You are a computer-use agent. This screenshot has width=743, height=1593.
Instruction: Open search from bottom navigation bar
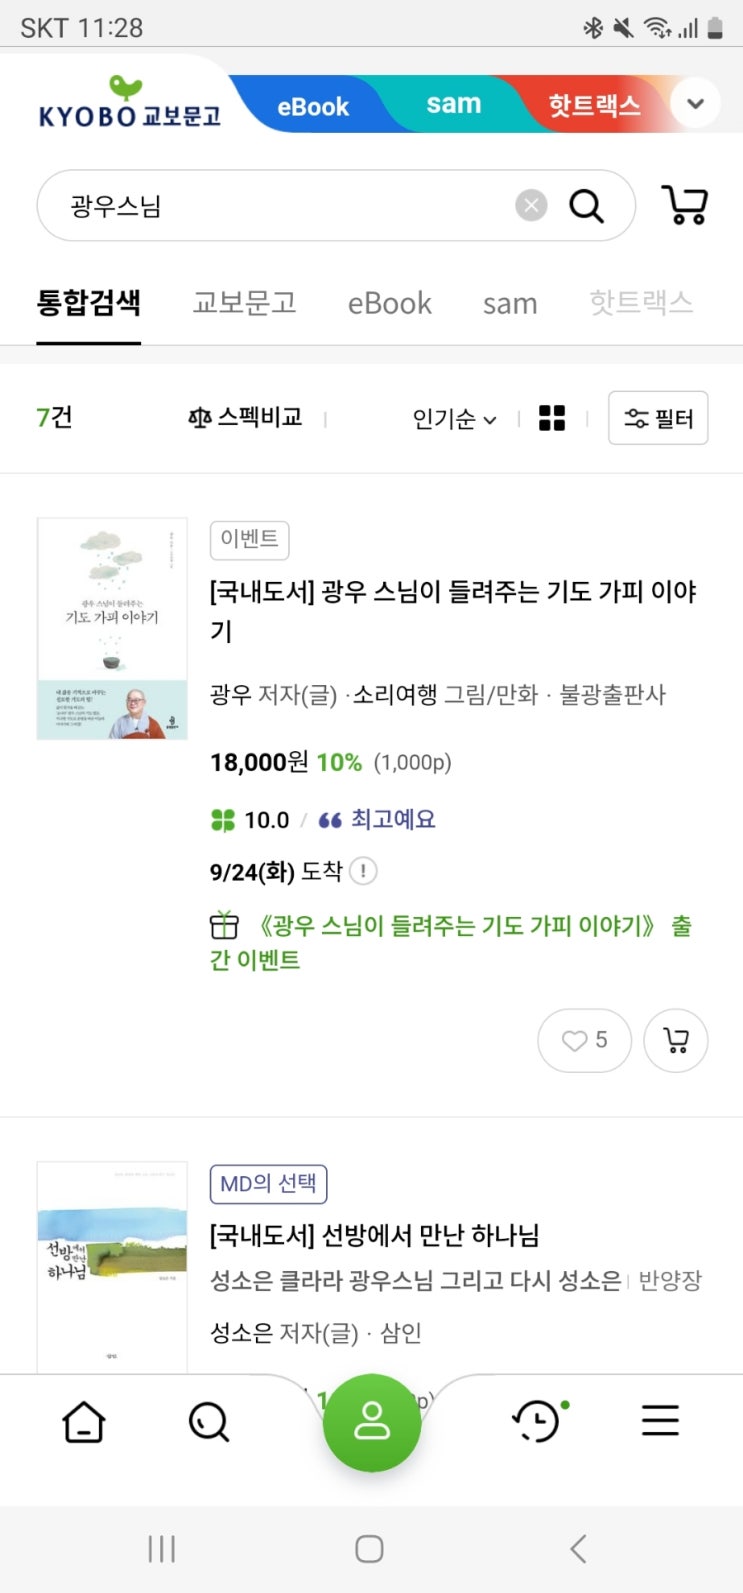209,1421
